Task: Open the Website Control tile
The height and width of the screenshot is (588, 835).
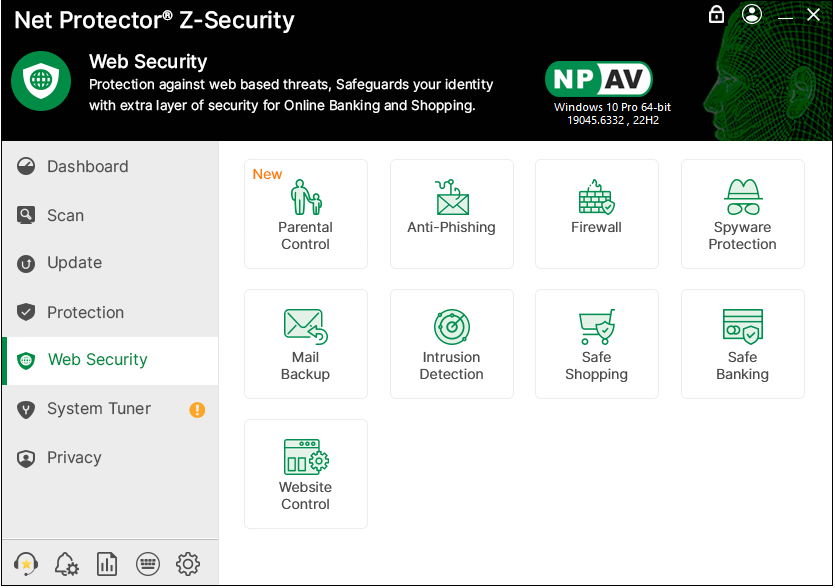Action: [x=305, y=474]
